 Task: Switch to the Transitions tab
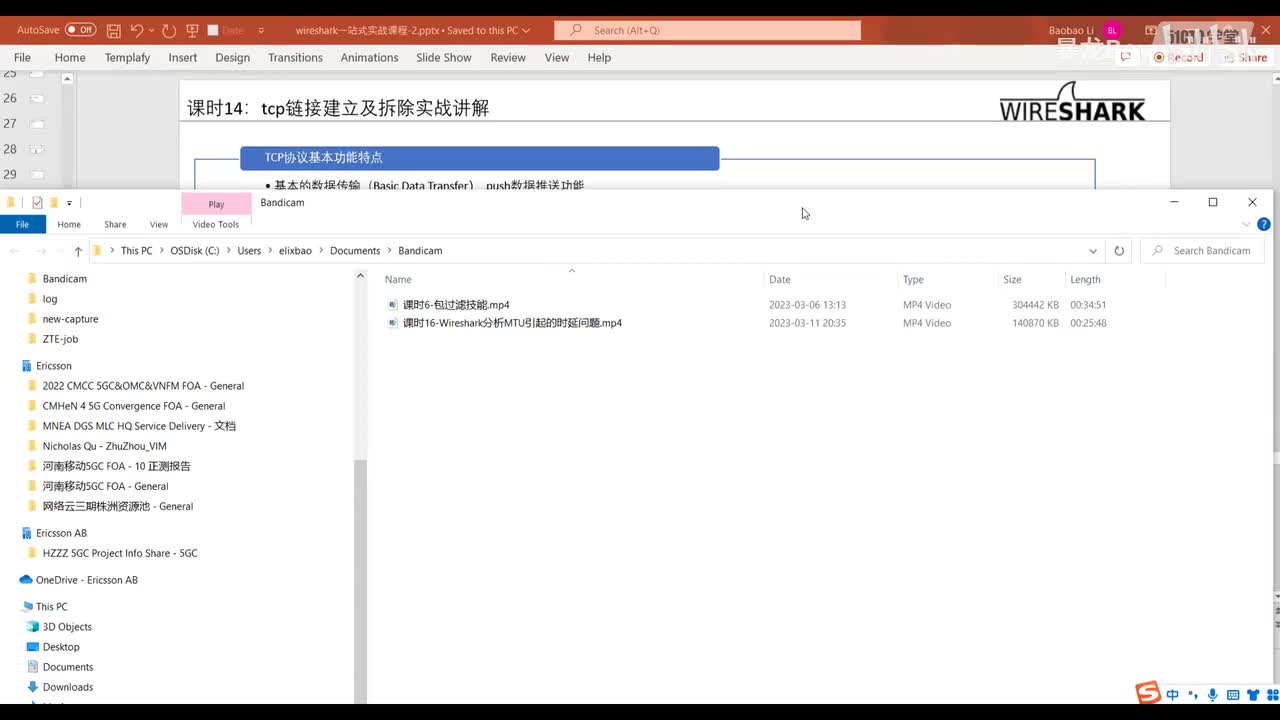tap(295, 58)
